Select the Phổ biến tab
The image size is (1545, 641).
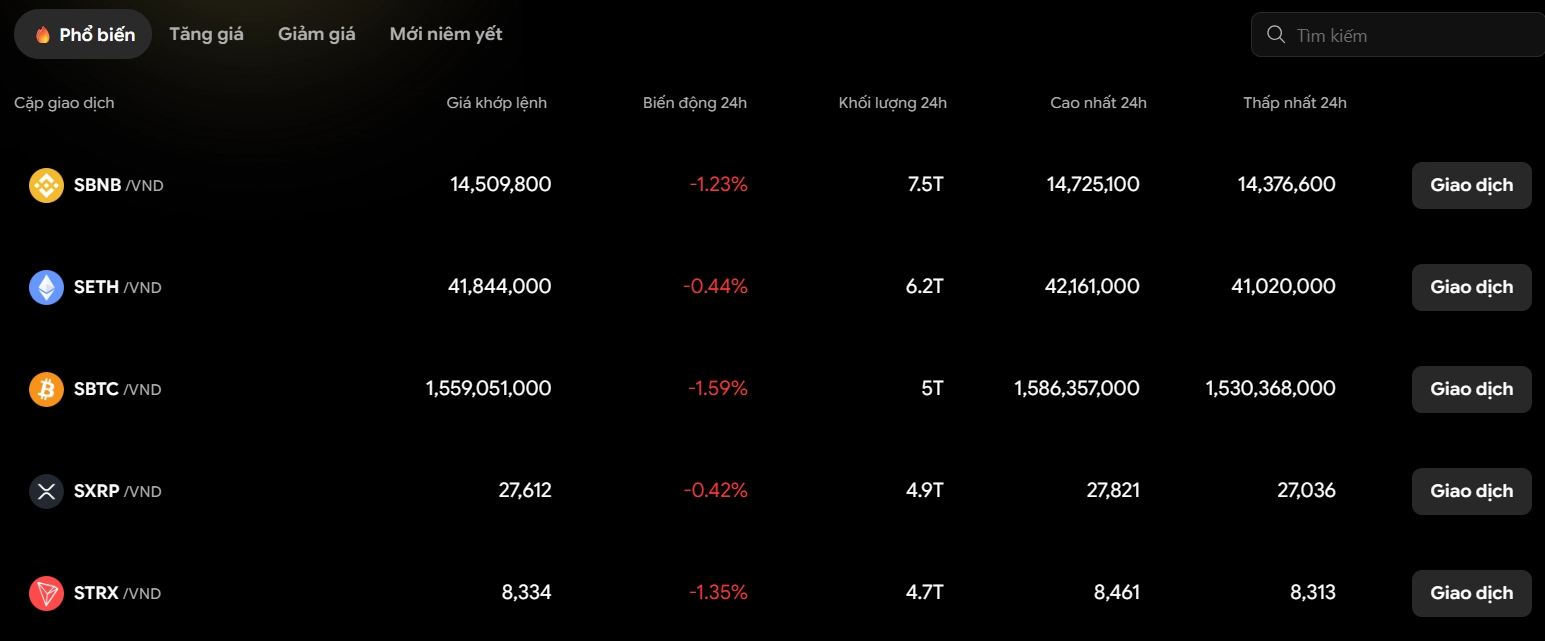pyautogui.click(x=83, y=34)
